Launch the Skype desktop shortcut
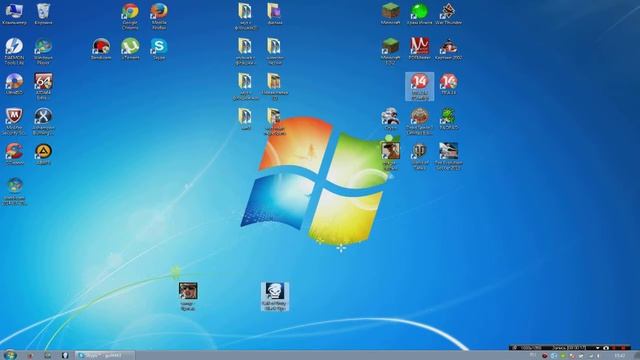Image resolution: width=640 pixels, height=360 pixels. coord(159,49)
